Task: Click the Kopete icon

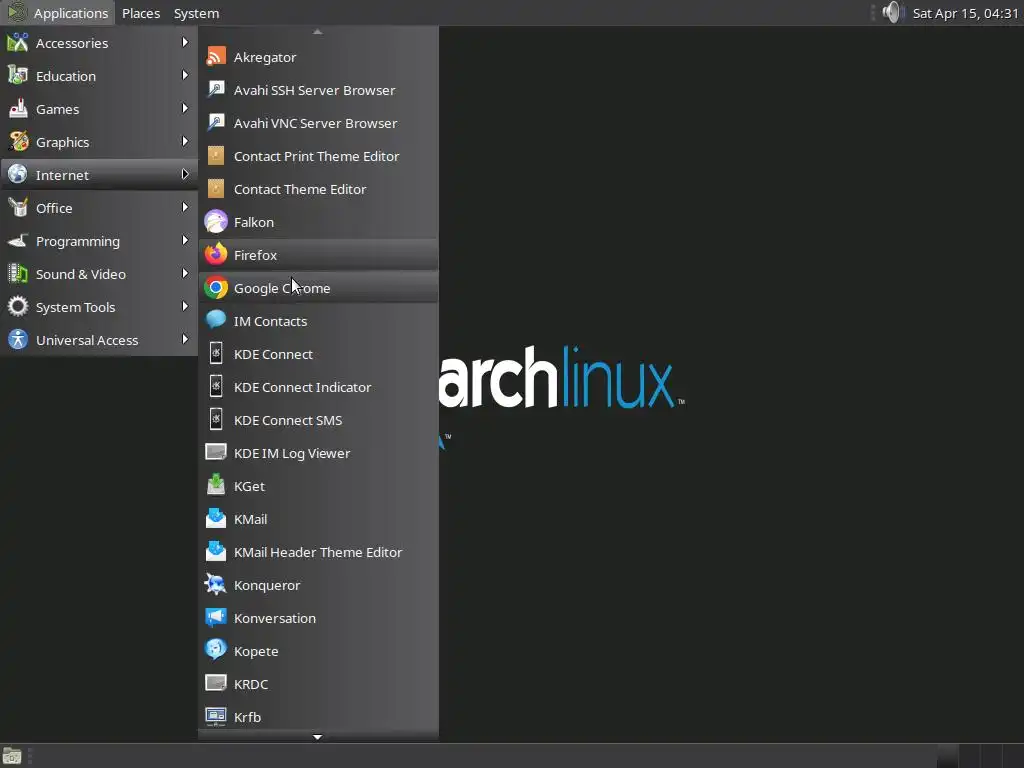Action: coord(216,650)
